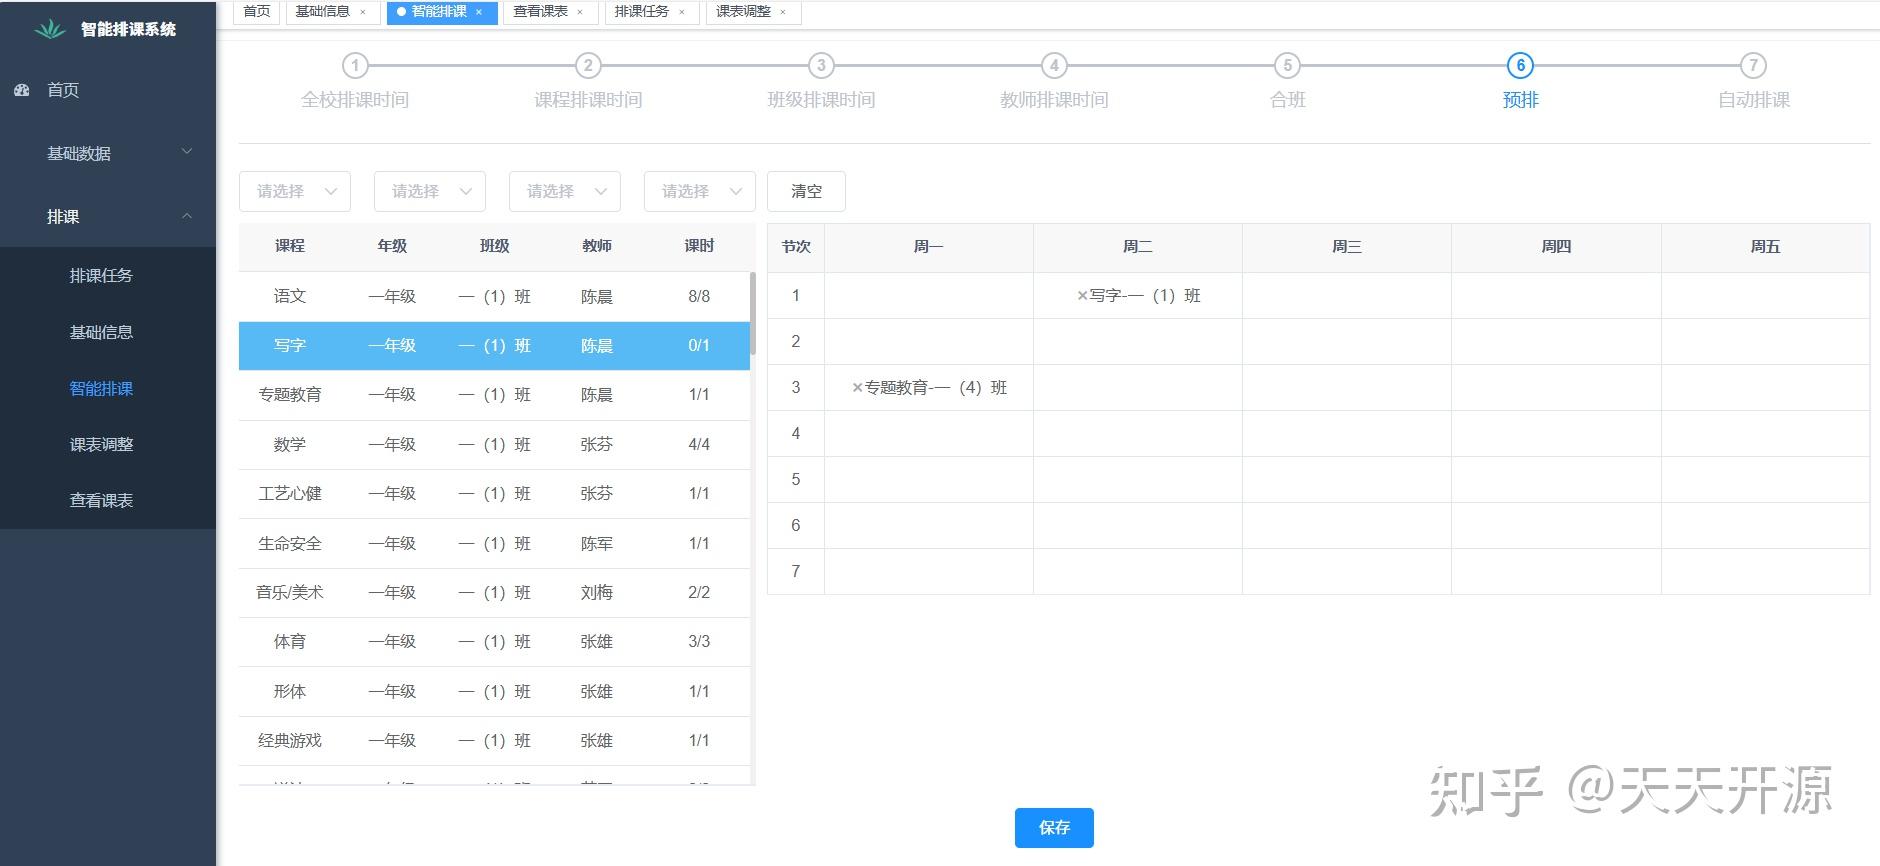Open the first 请选择 dropdown
Image resolution: width=1880 pixels, height=866 pixels.
pyautogui.click(x=295, y=191)
